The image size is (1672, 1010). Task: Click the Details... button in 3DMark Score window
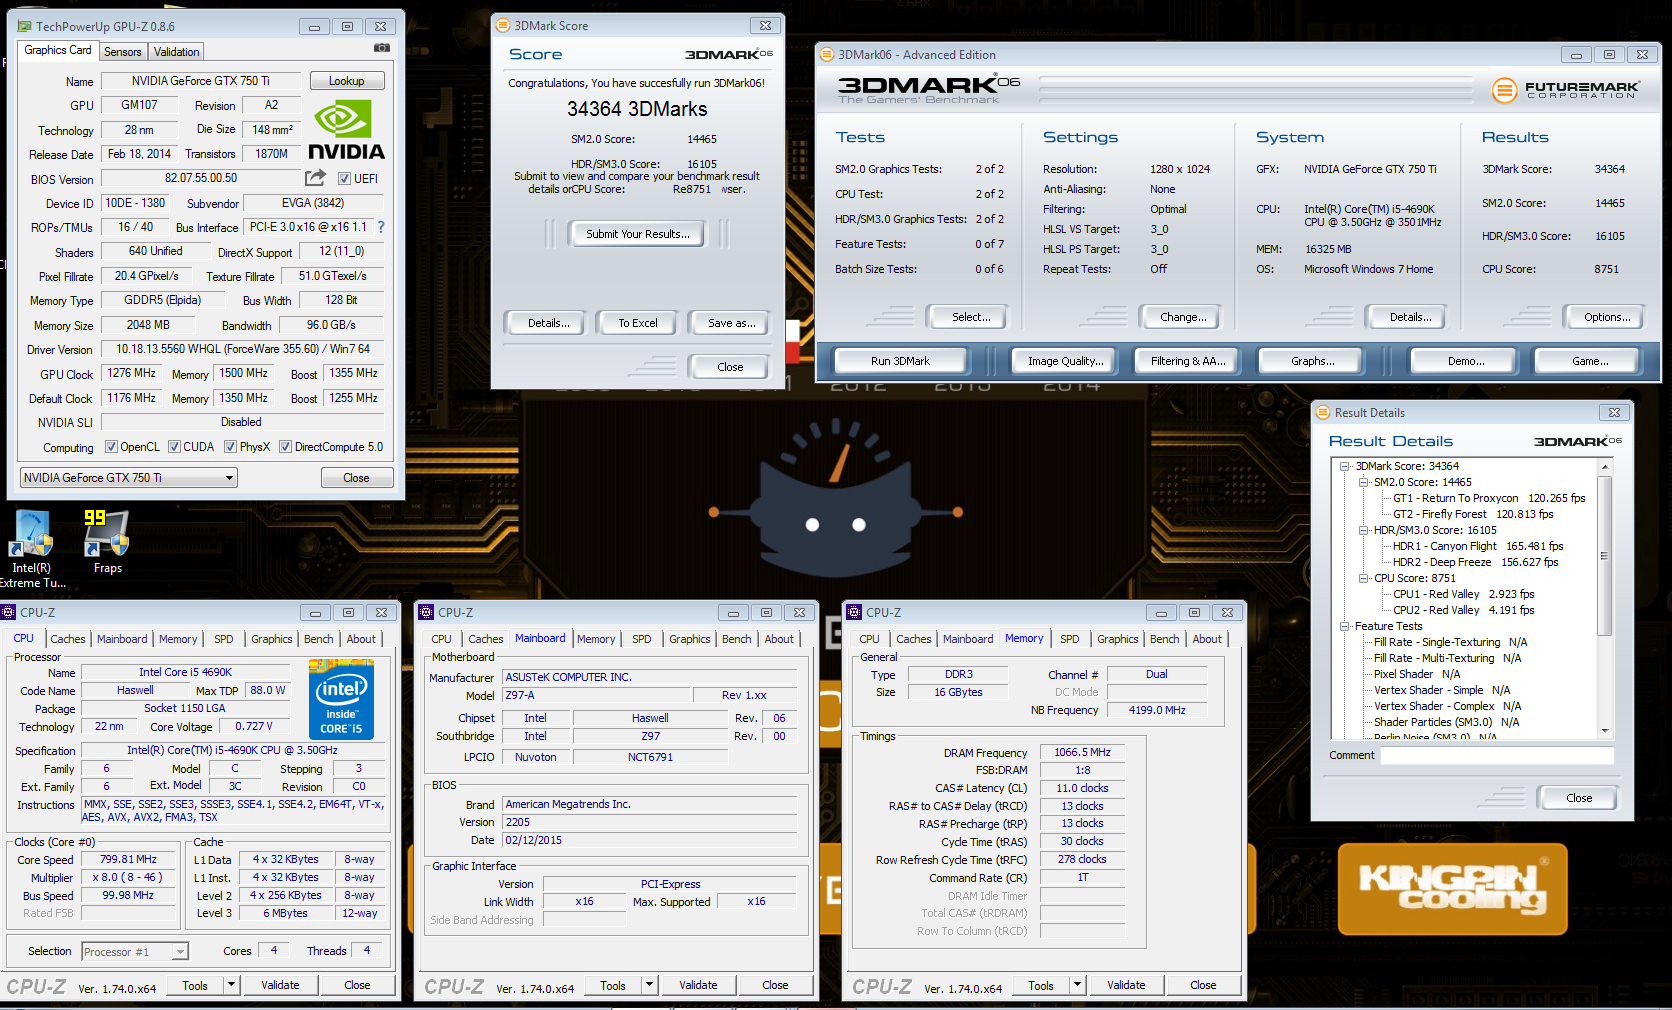[x=548, y=323]
